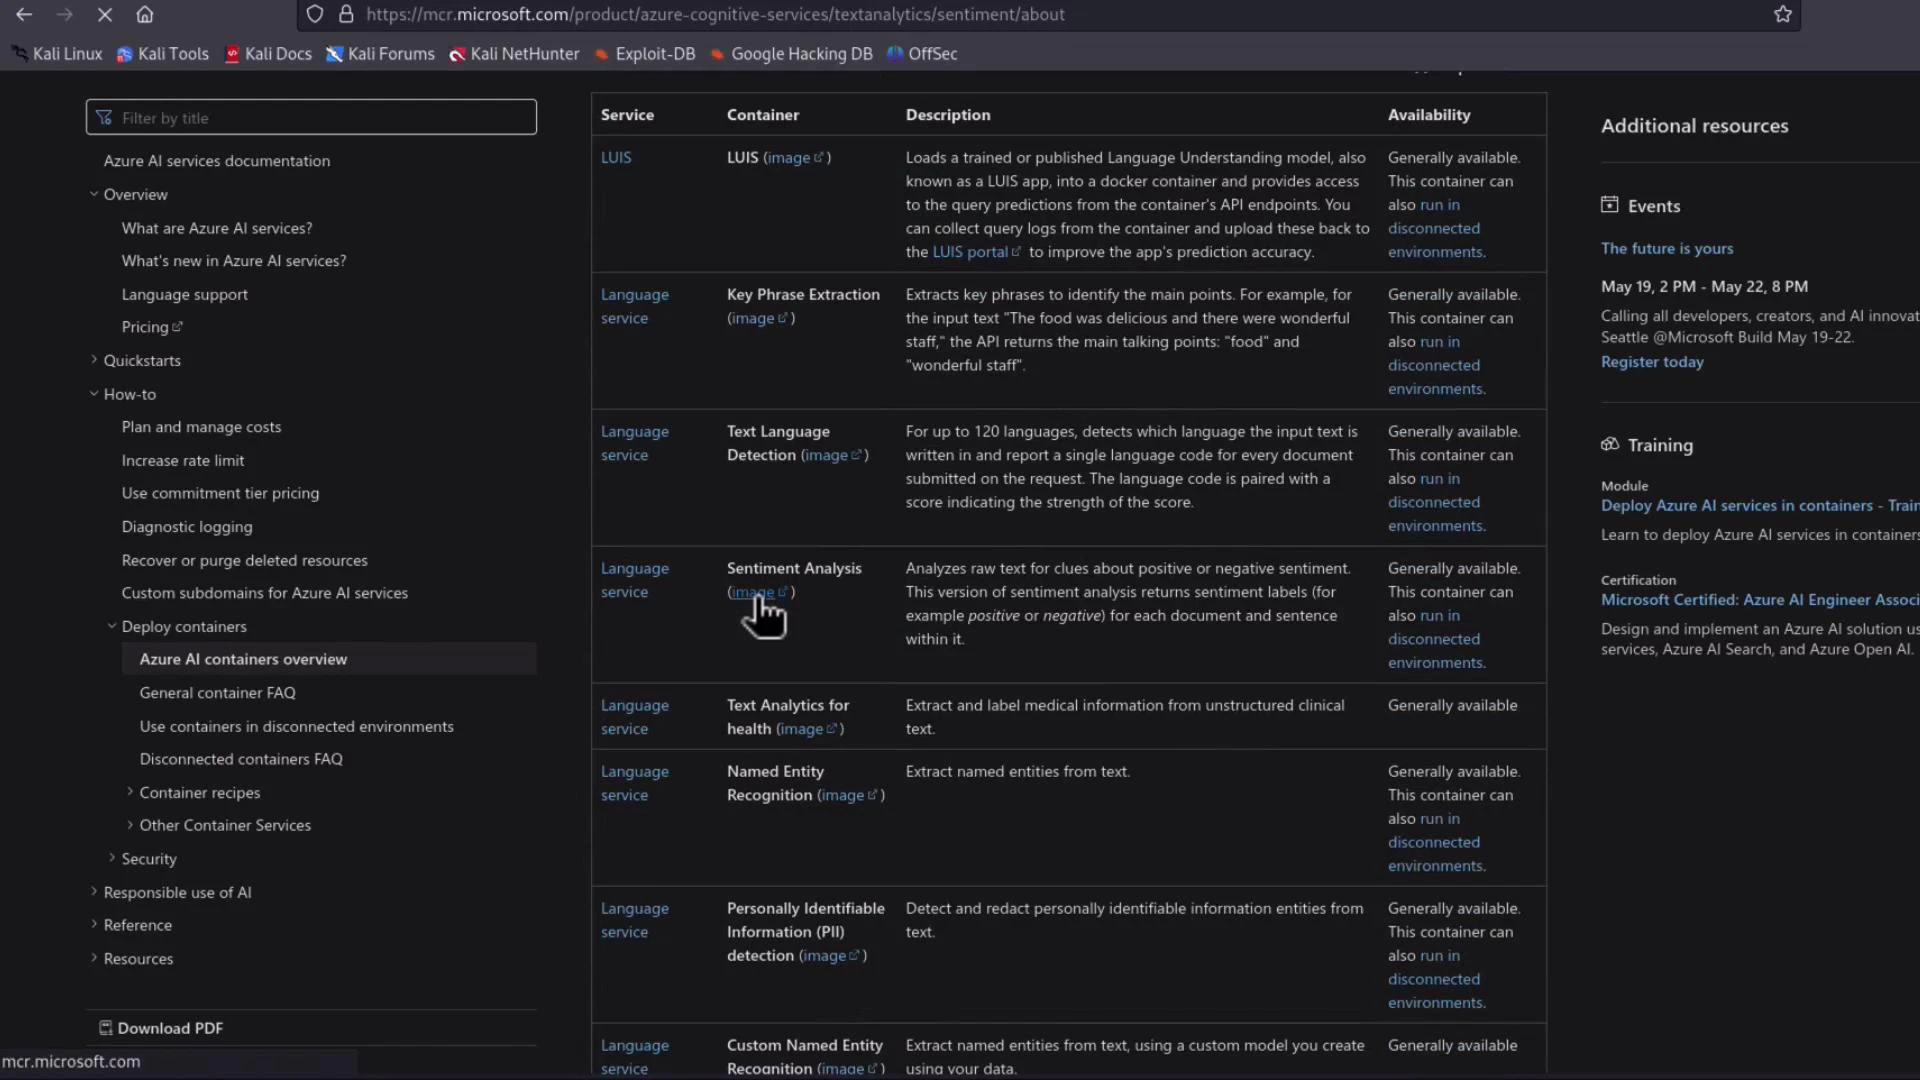Collapse the Overview section

[94, 194]
